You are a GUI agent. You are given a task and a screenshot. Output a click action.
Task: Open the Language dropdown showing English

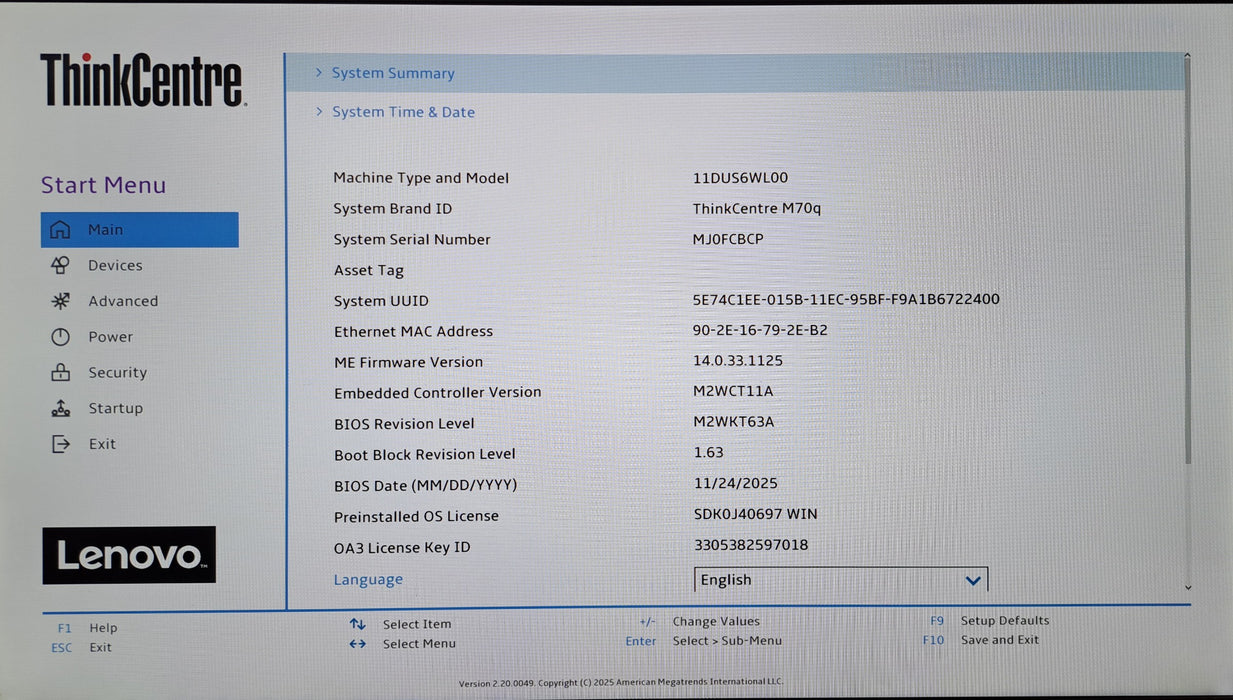pos(841,580)
